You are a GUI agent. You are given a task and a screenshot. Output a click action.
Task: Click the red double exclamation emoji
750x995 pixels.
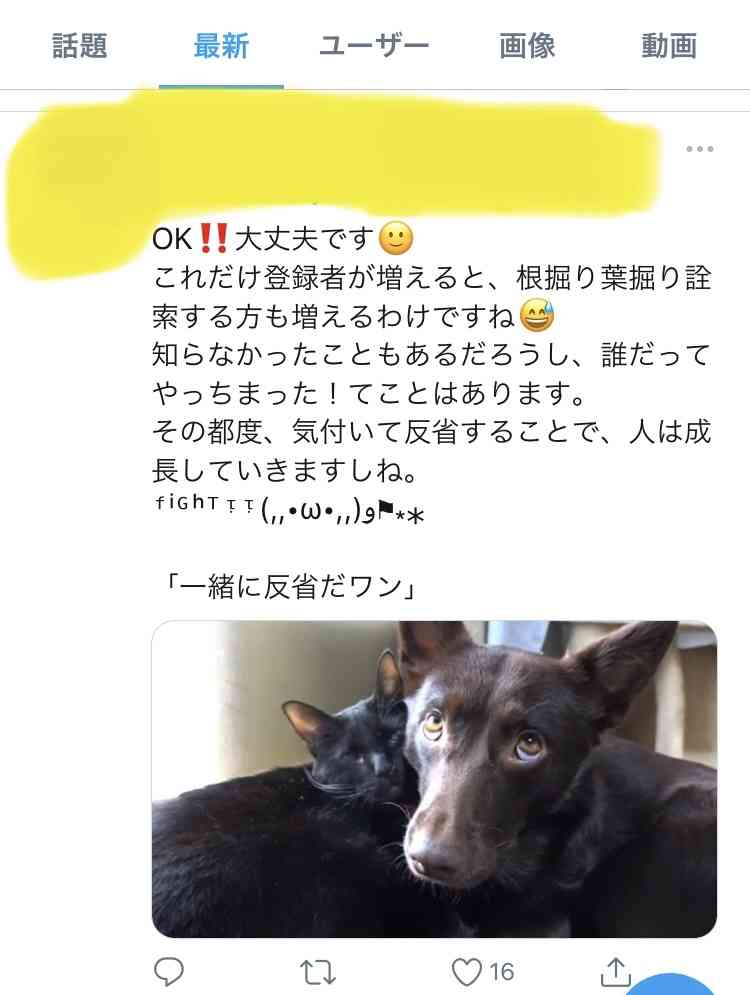coord(214,239)
